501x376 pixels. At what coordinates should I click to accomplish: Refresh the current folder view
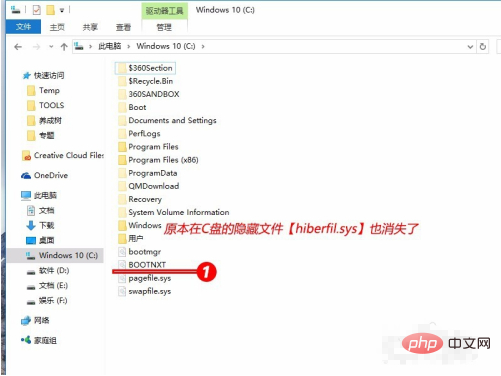[483, 47]
